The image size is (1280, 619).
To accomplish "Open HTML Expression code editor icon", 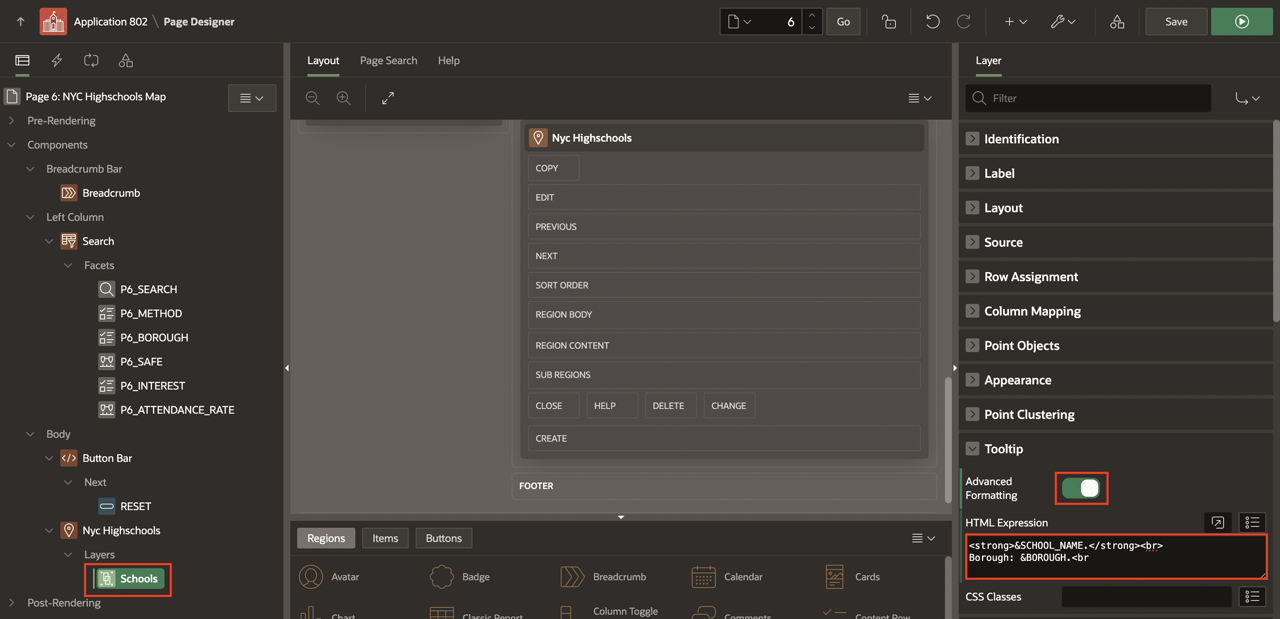I will tap(1217, 522).
